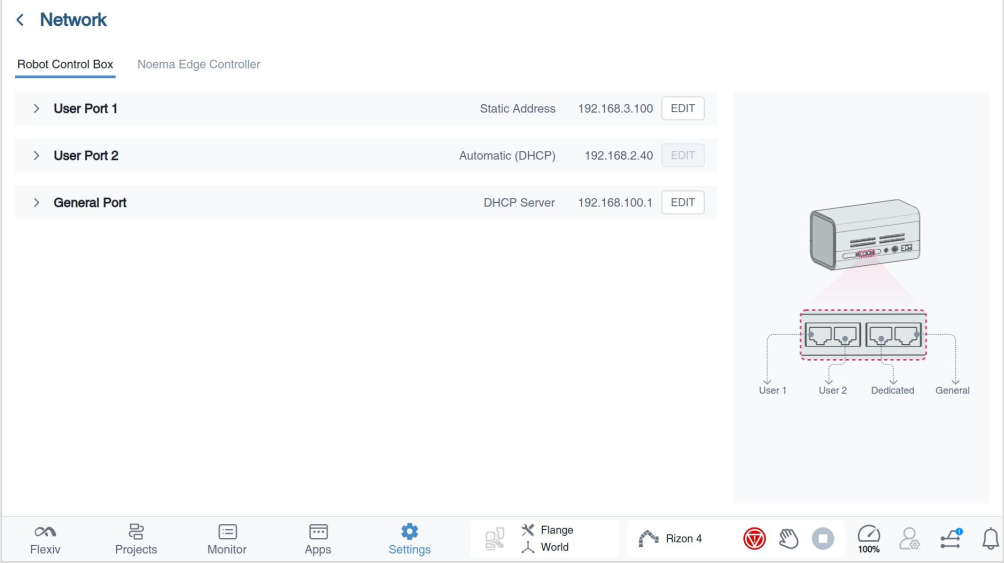Click the red emergency stop icon
This screenshot has height=563, width=1004.
754,539
